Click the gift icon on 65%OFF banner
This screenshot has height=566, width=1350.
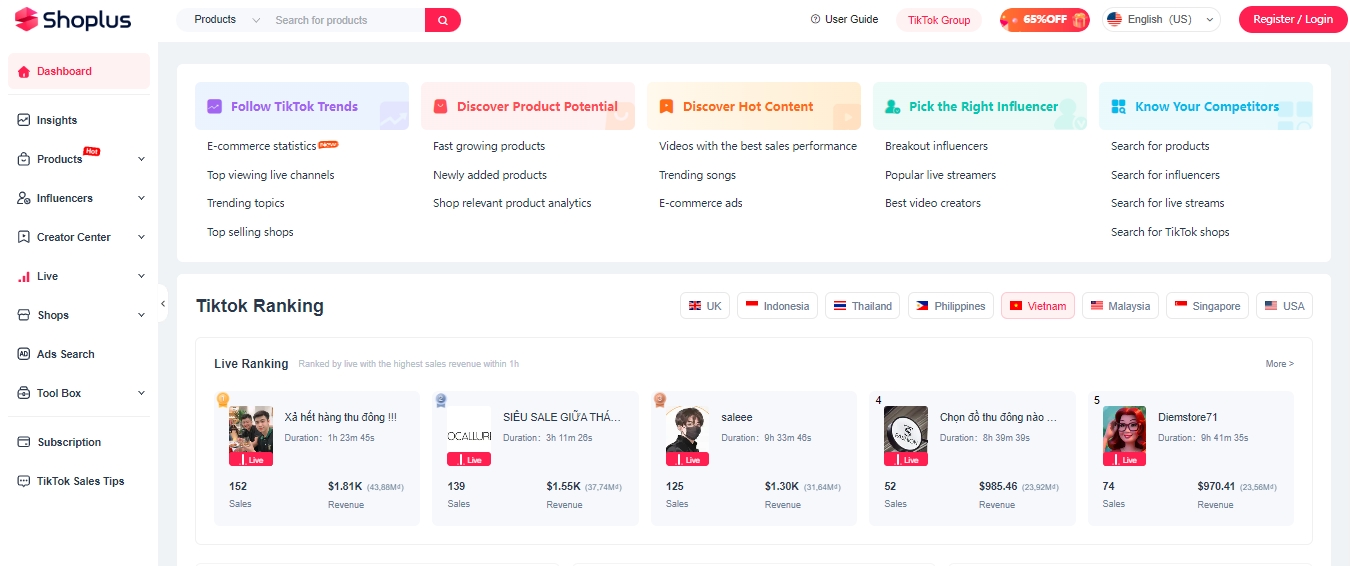coord(1078,19)
